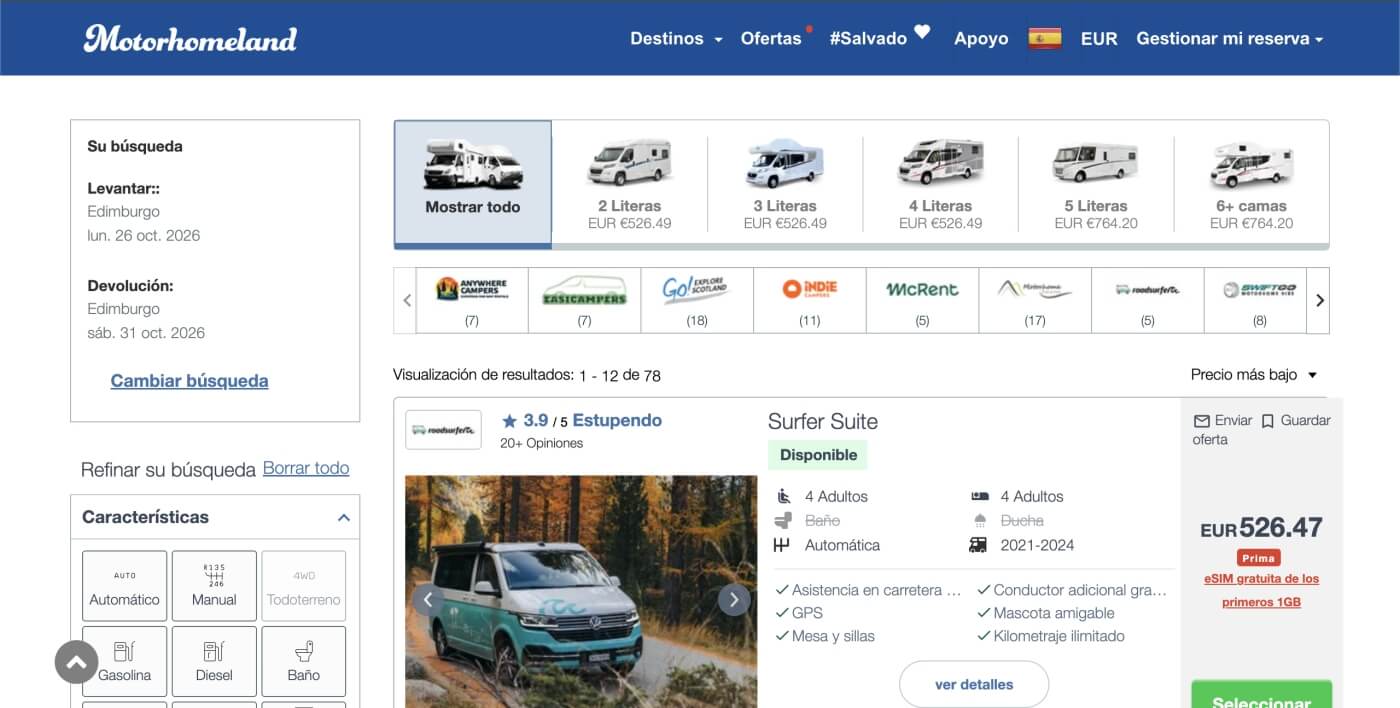The width and height of the screenshot is (1400, 708).
Task: Go to previous Surfer Suite photo
Action: [428, 600]
